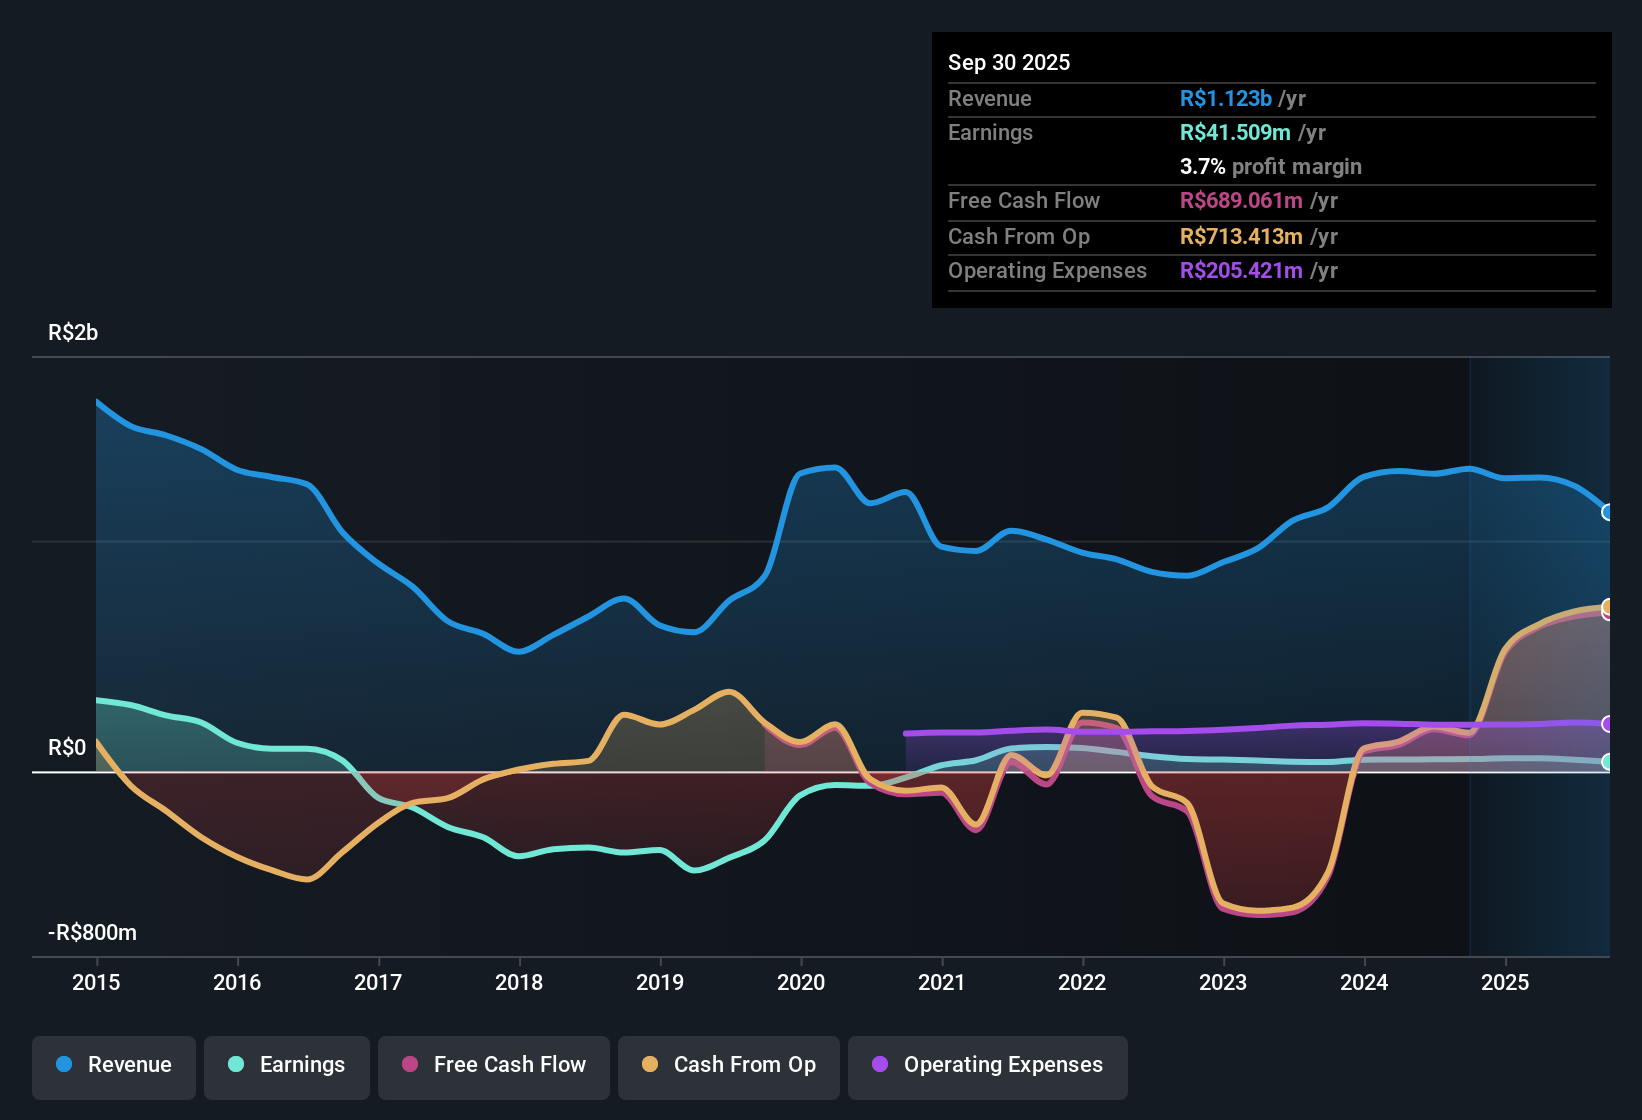Screen dimensions: 1642x1120
Task: Open the Free Cash Flow legend filter
Action: tap(493, 1065)
